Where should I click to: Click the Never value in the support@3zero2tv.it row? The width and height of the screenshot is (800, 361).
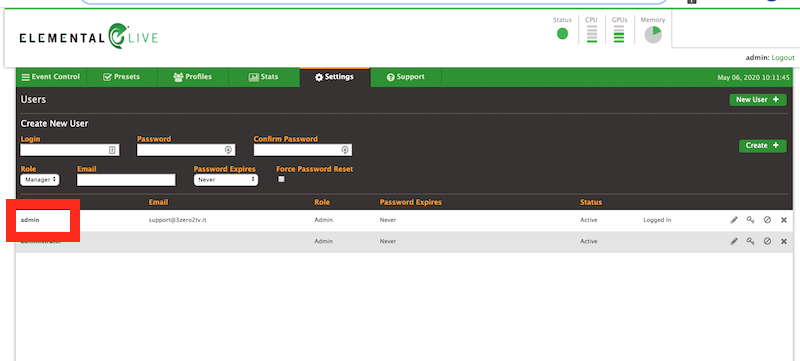point(388,220)
